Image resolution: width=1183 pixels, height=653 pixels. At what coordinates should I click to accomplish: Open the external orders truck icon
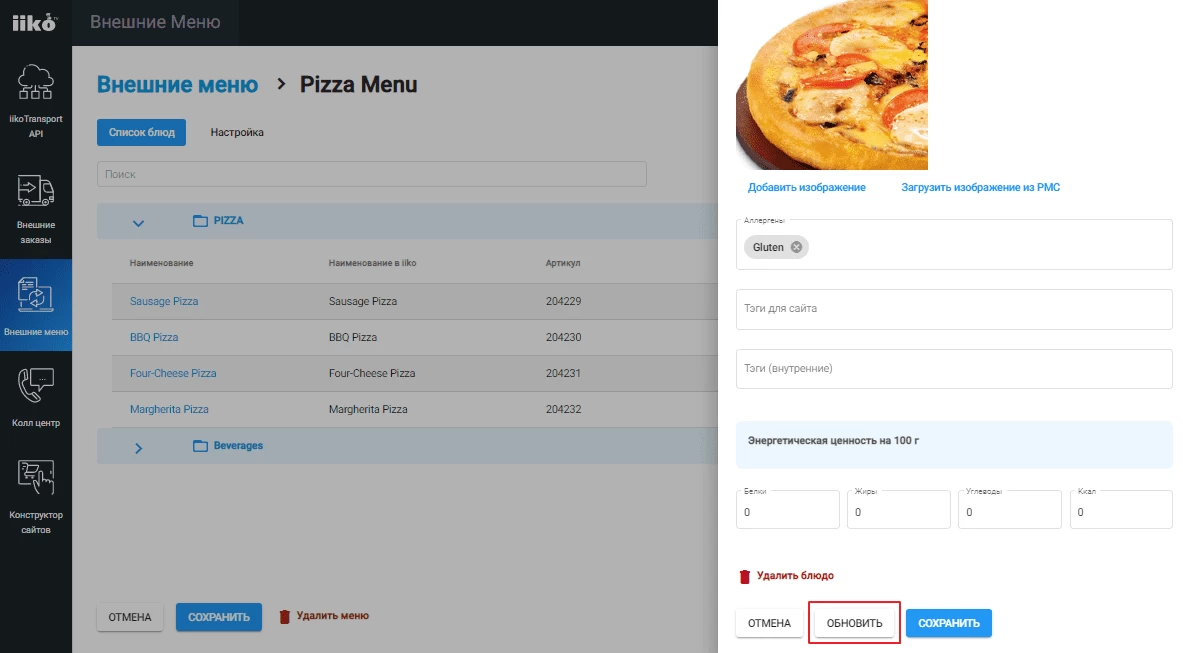point(36,190)
